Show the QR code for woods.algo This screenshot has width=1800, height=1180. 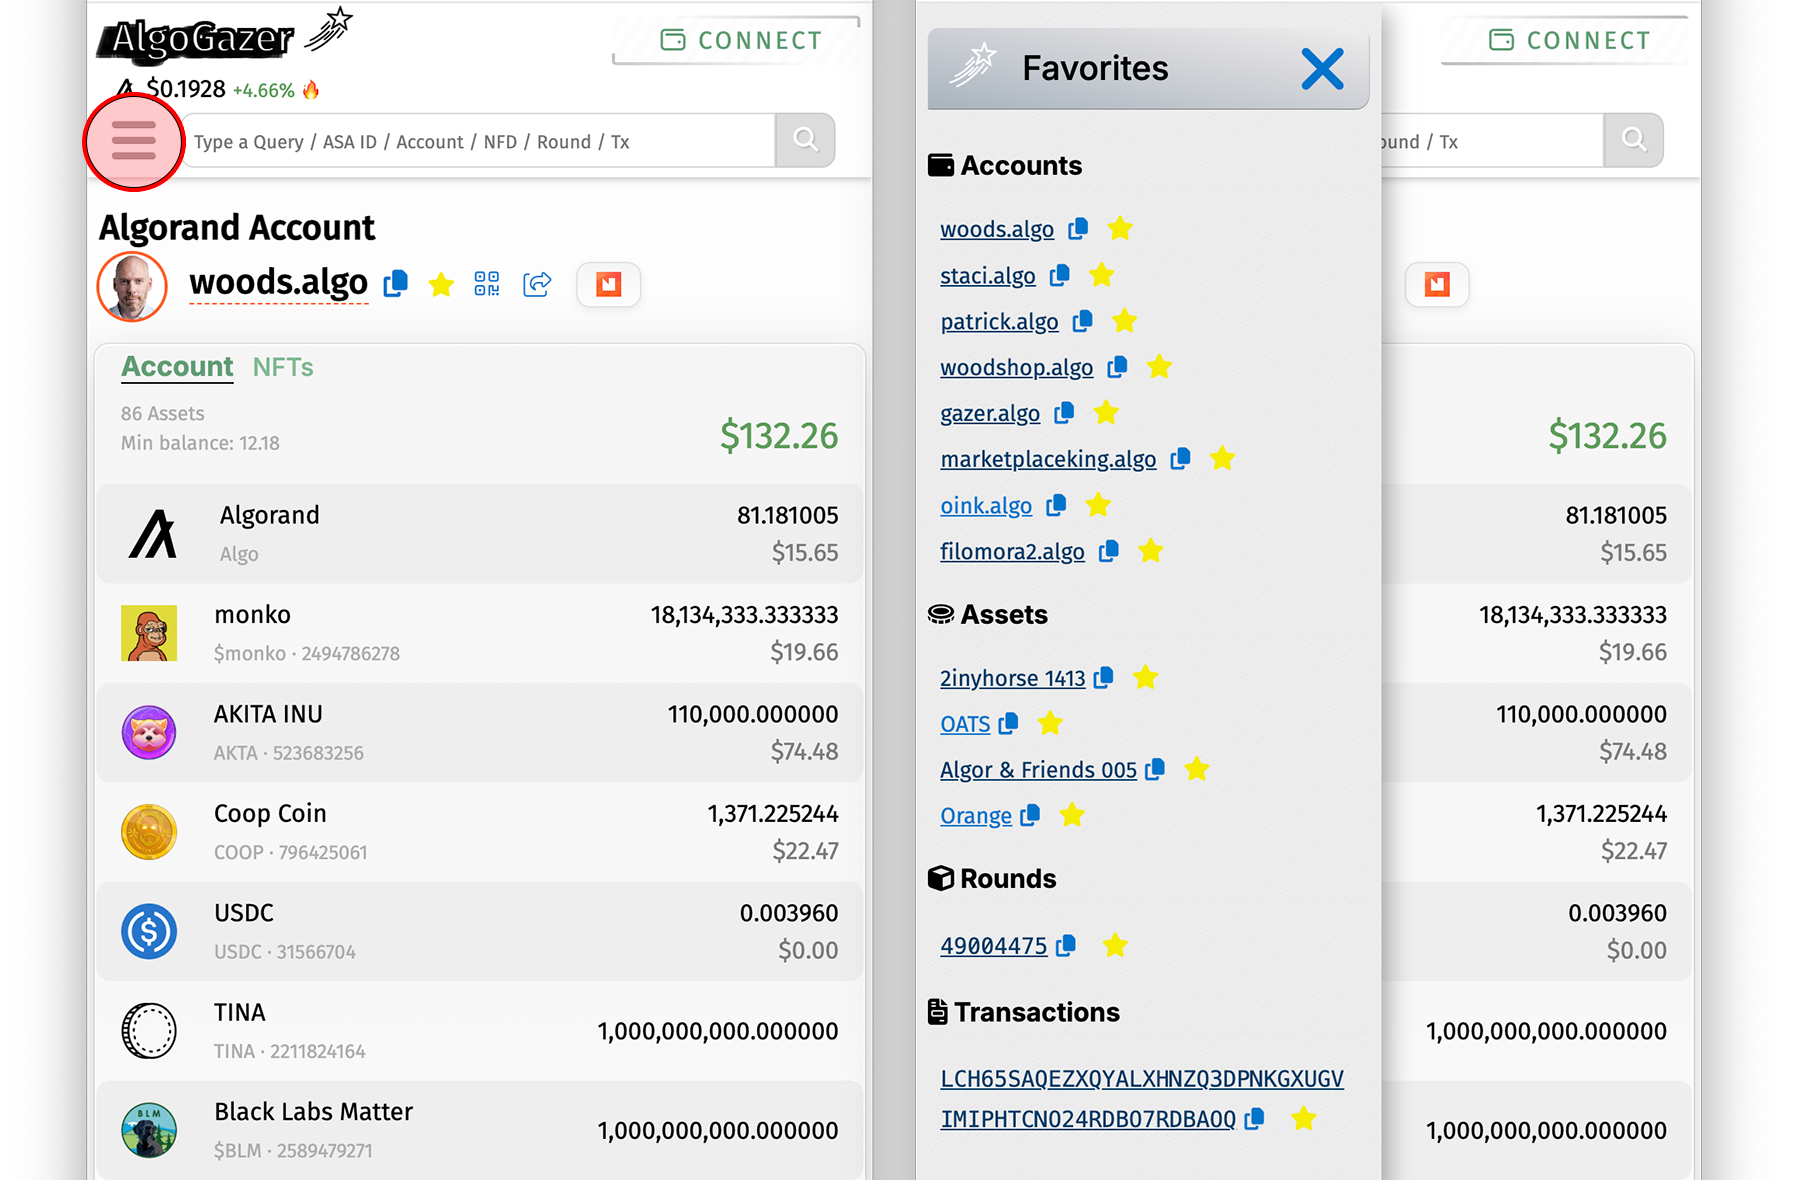[487, 284]
